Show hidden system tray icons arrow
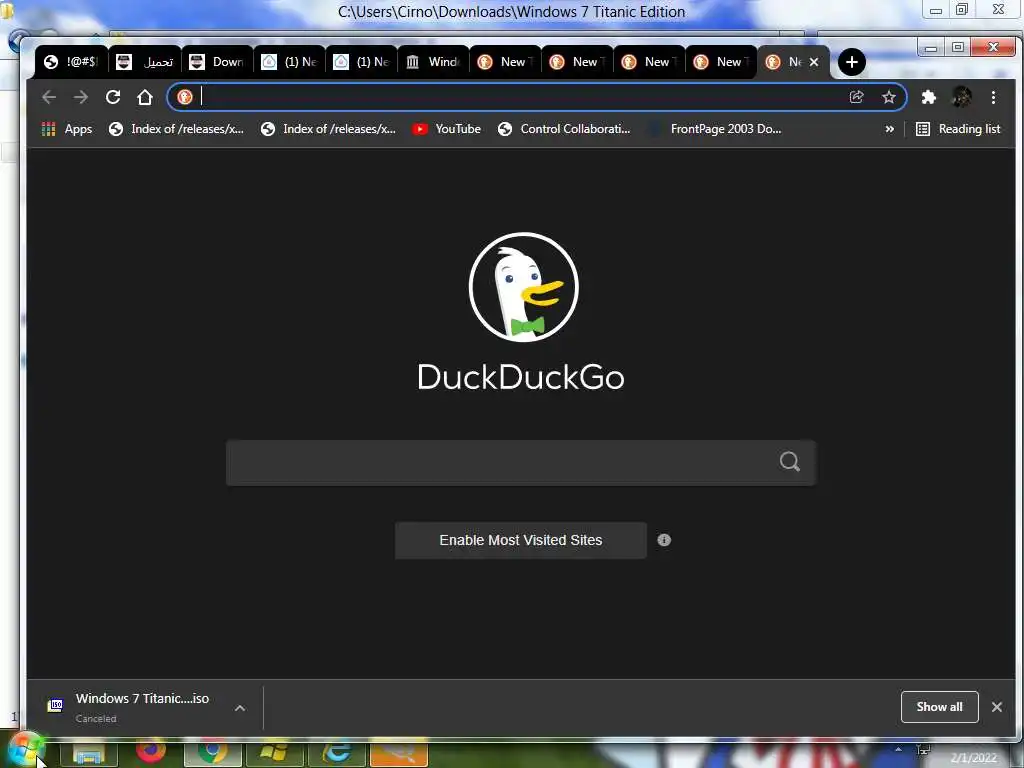 pos(899,749)
